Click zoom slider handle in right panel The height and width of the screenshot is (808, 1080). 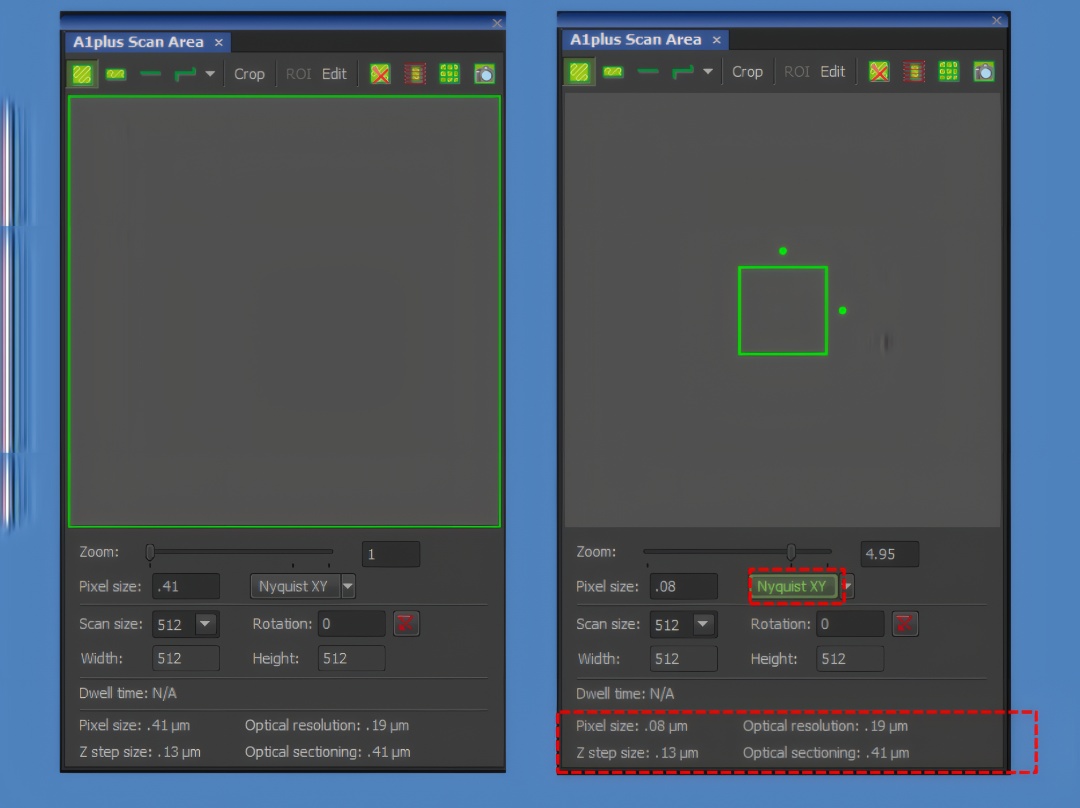click(x=791, y=552)
